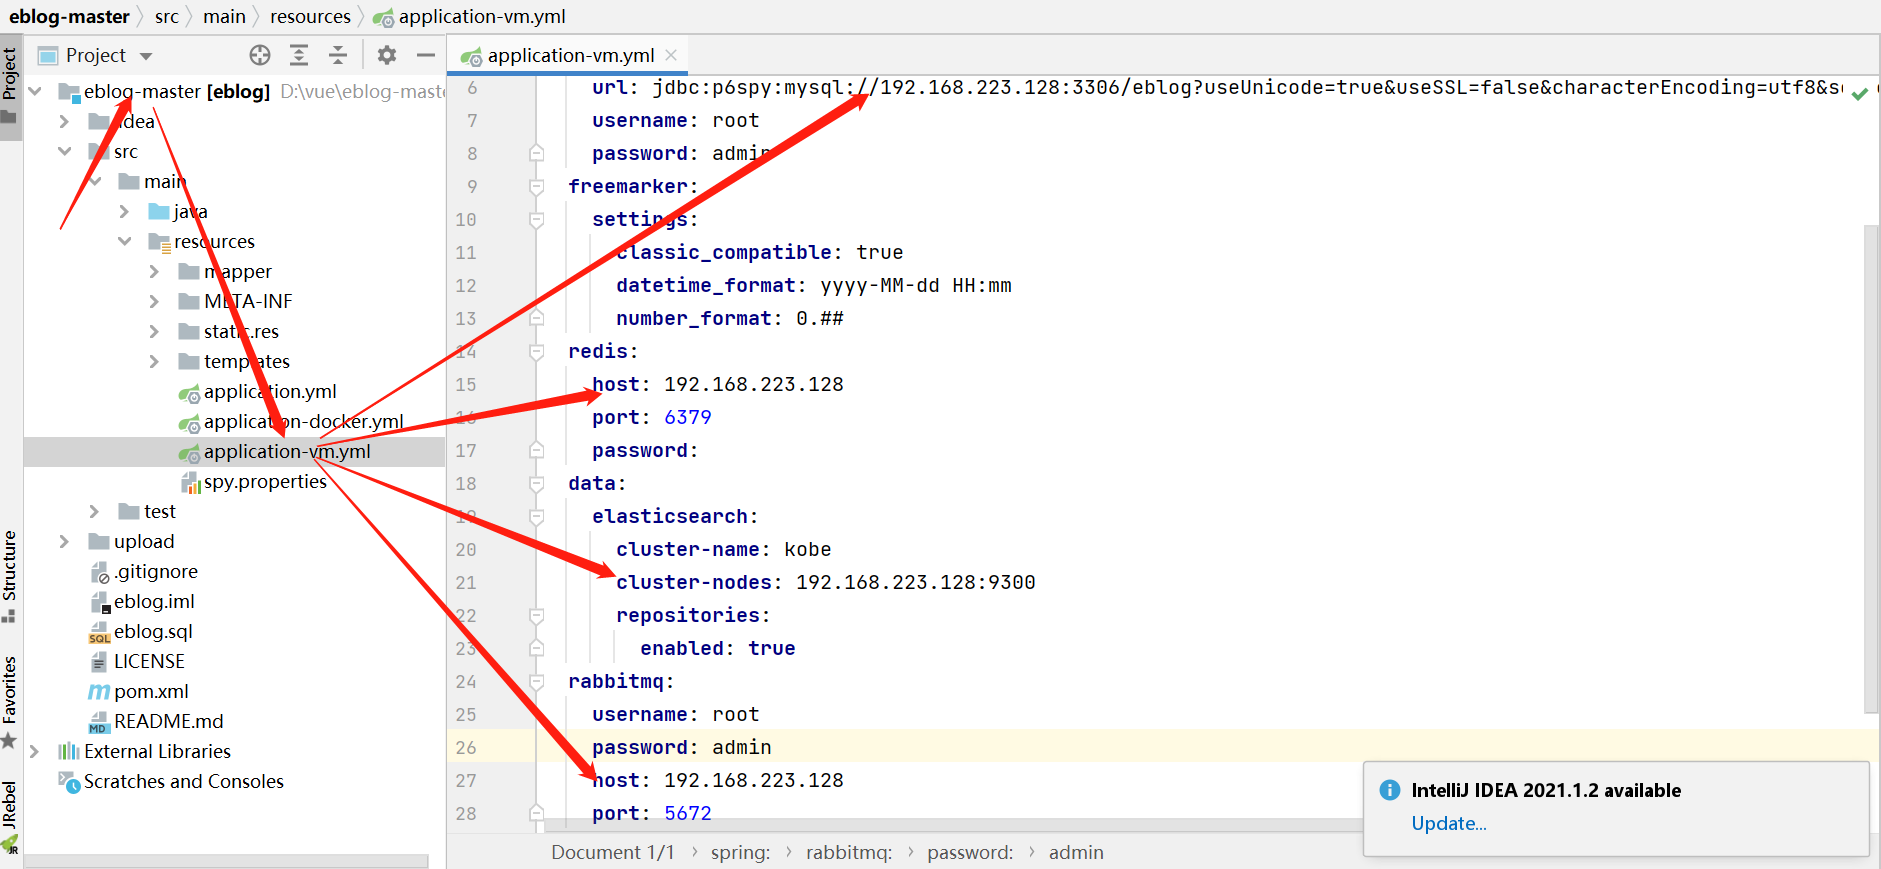Expand the java folder
Screen dimensions: 1881x869
(x=124, y=211)
